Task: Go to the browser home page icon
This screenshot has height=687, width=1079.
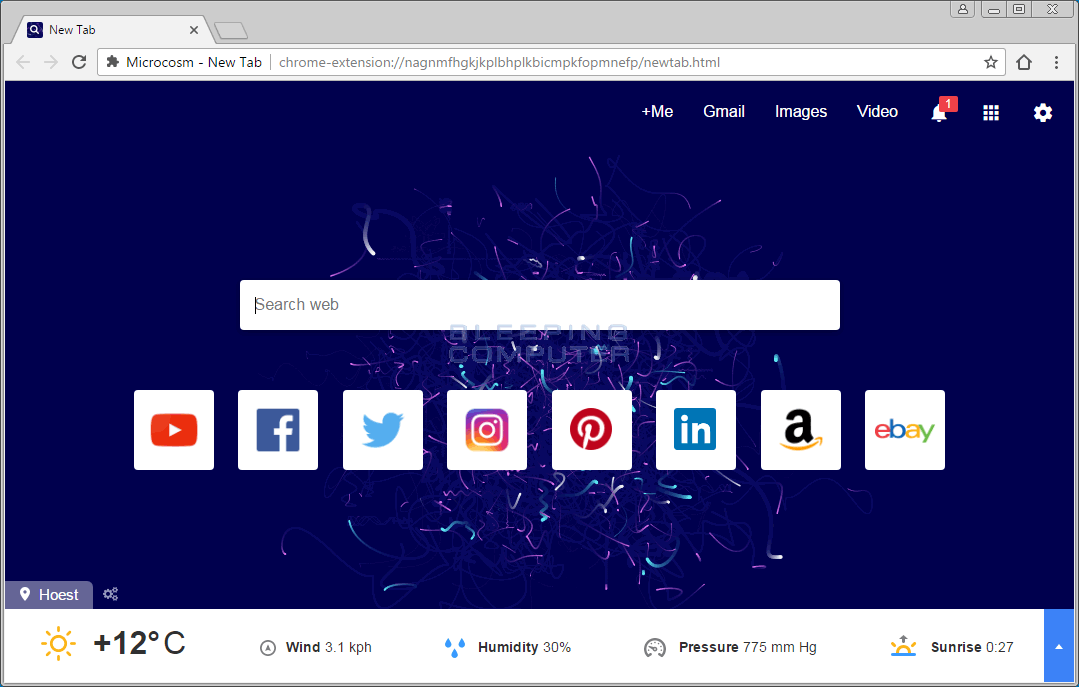Action: 1024,63
